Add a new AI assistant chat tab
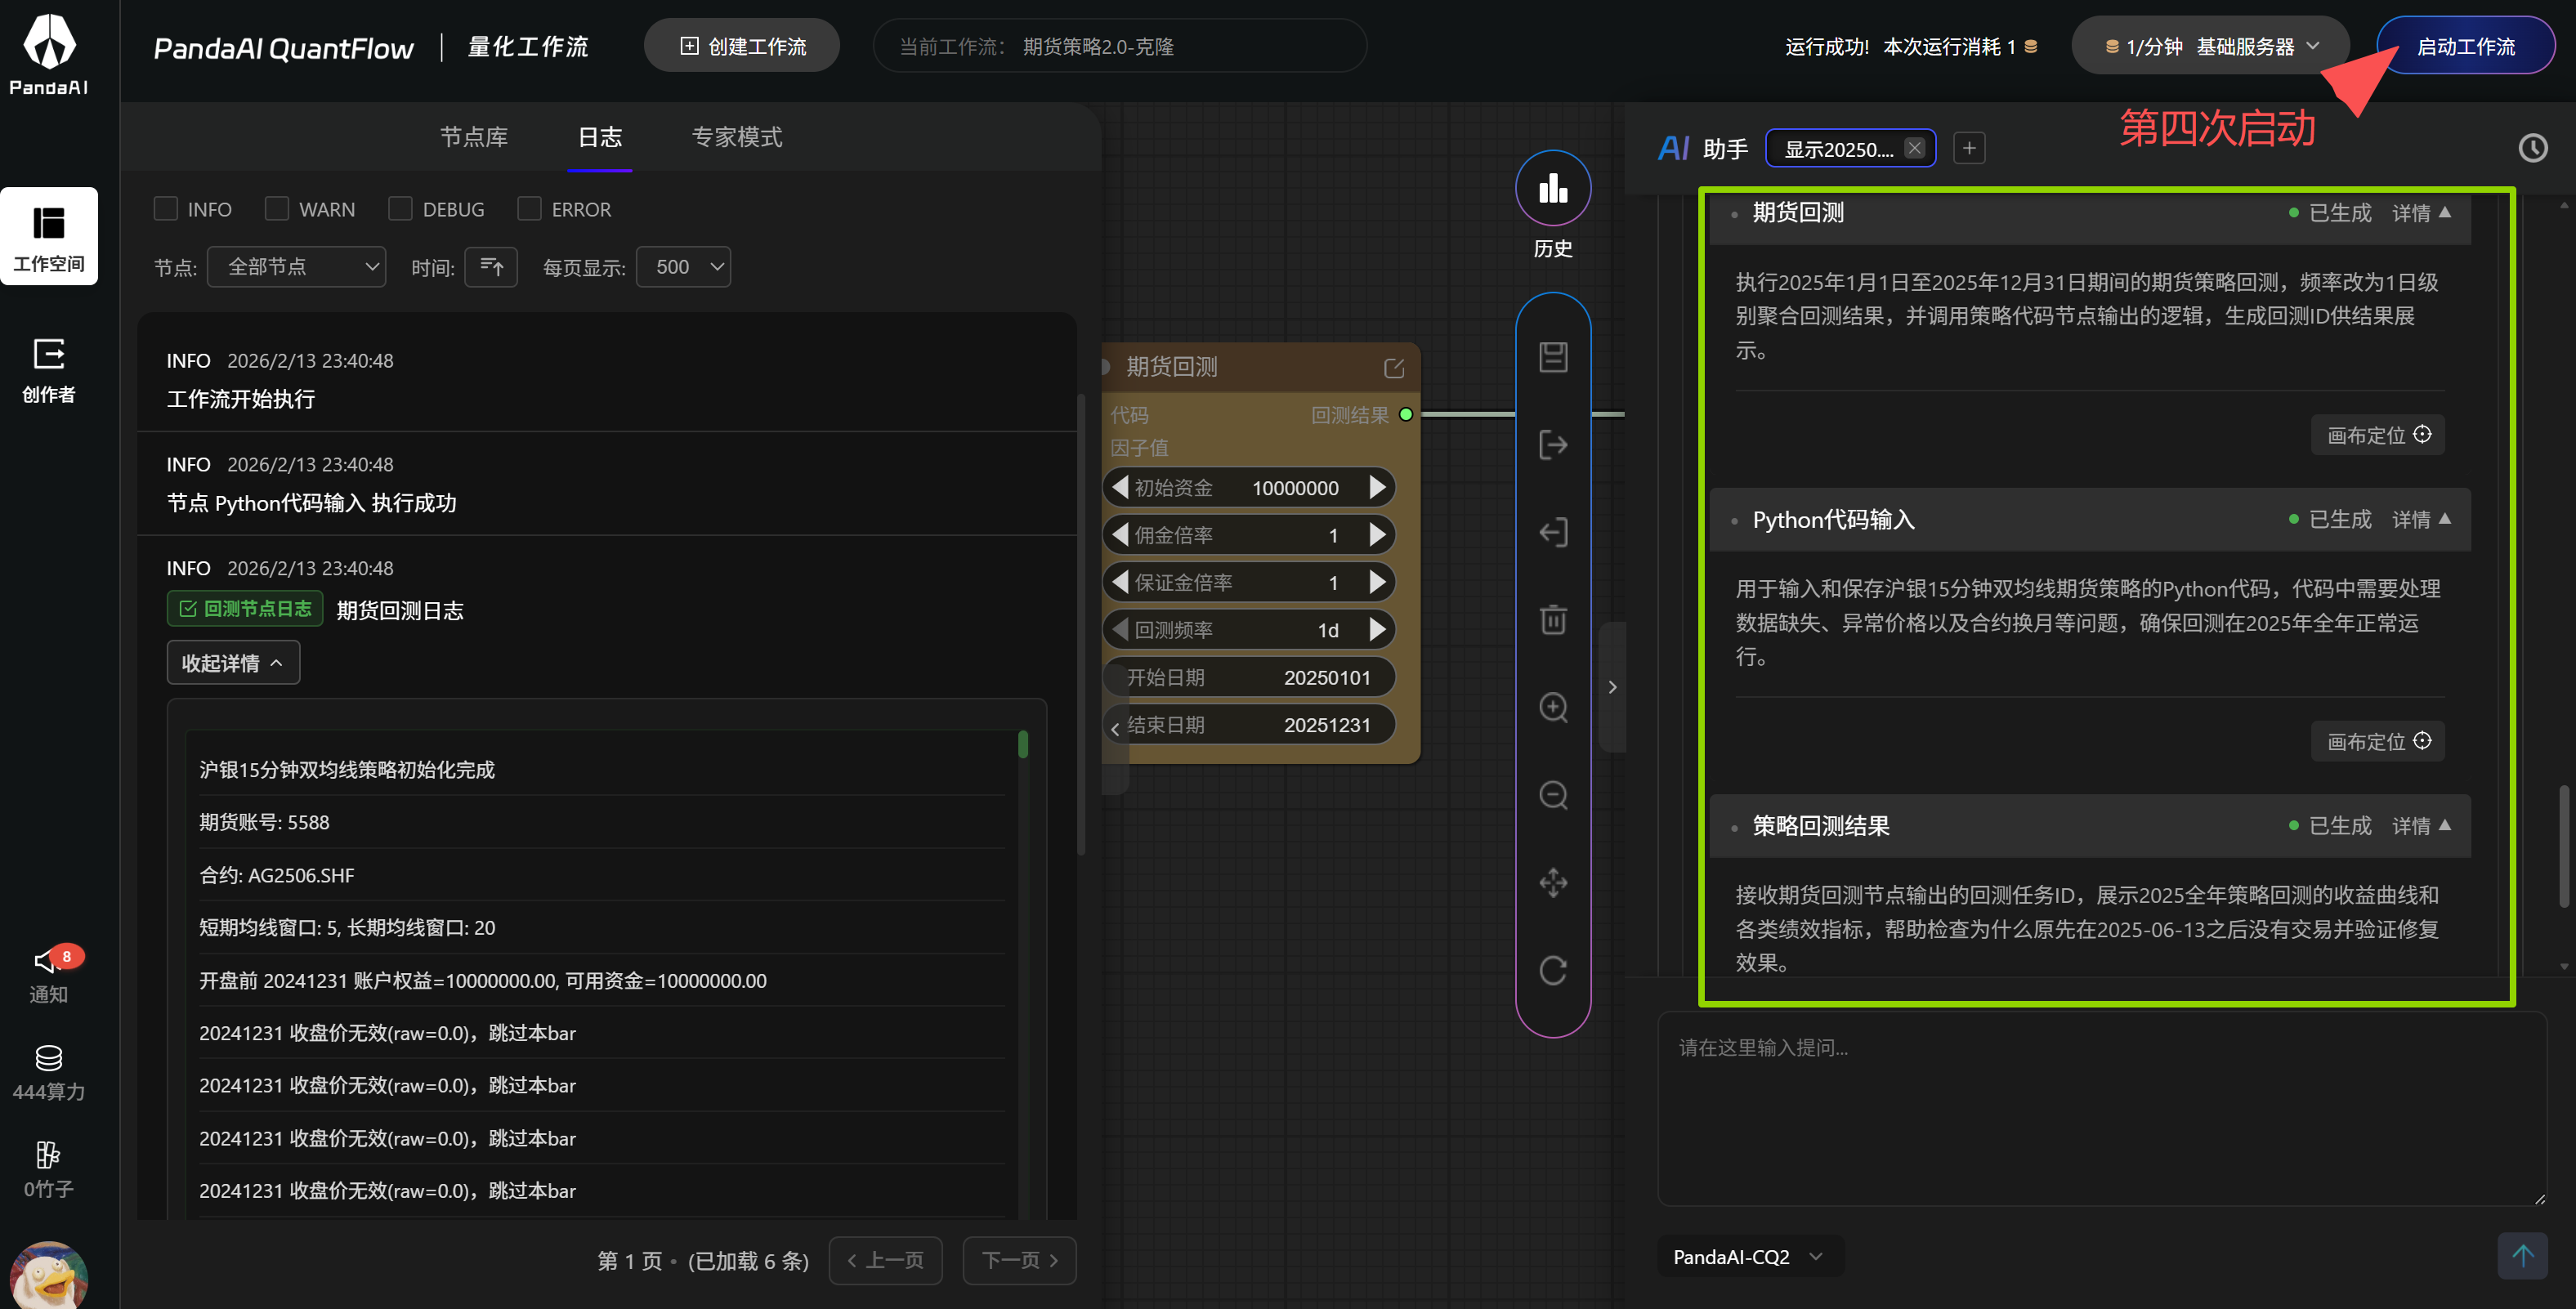2576x1309 pixels. 1969,149
